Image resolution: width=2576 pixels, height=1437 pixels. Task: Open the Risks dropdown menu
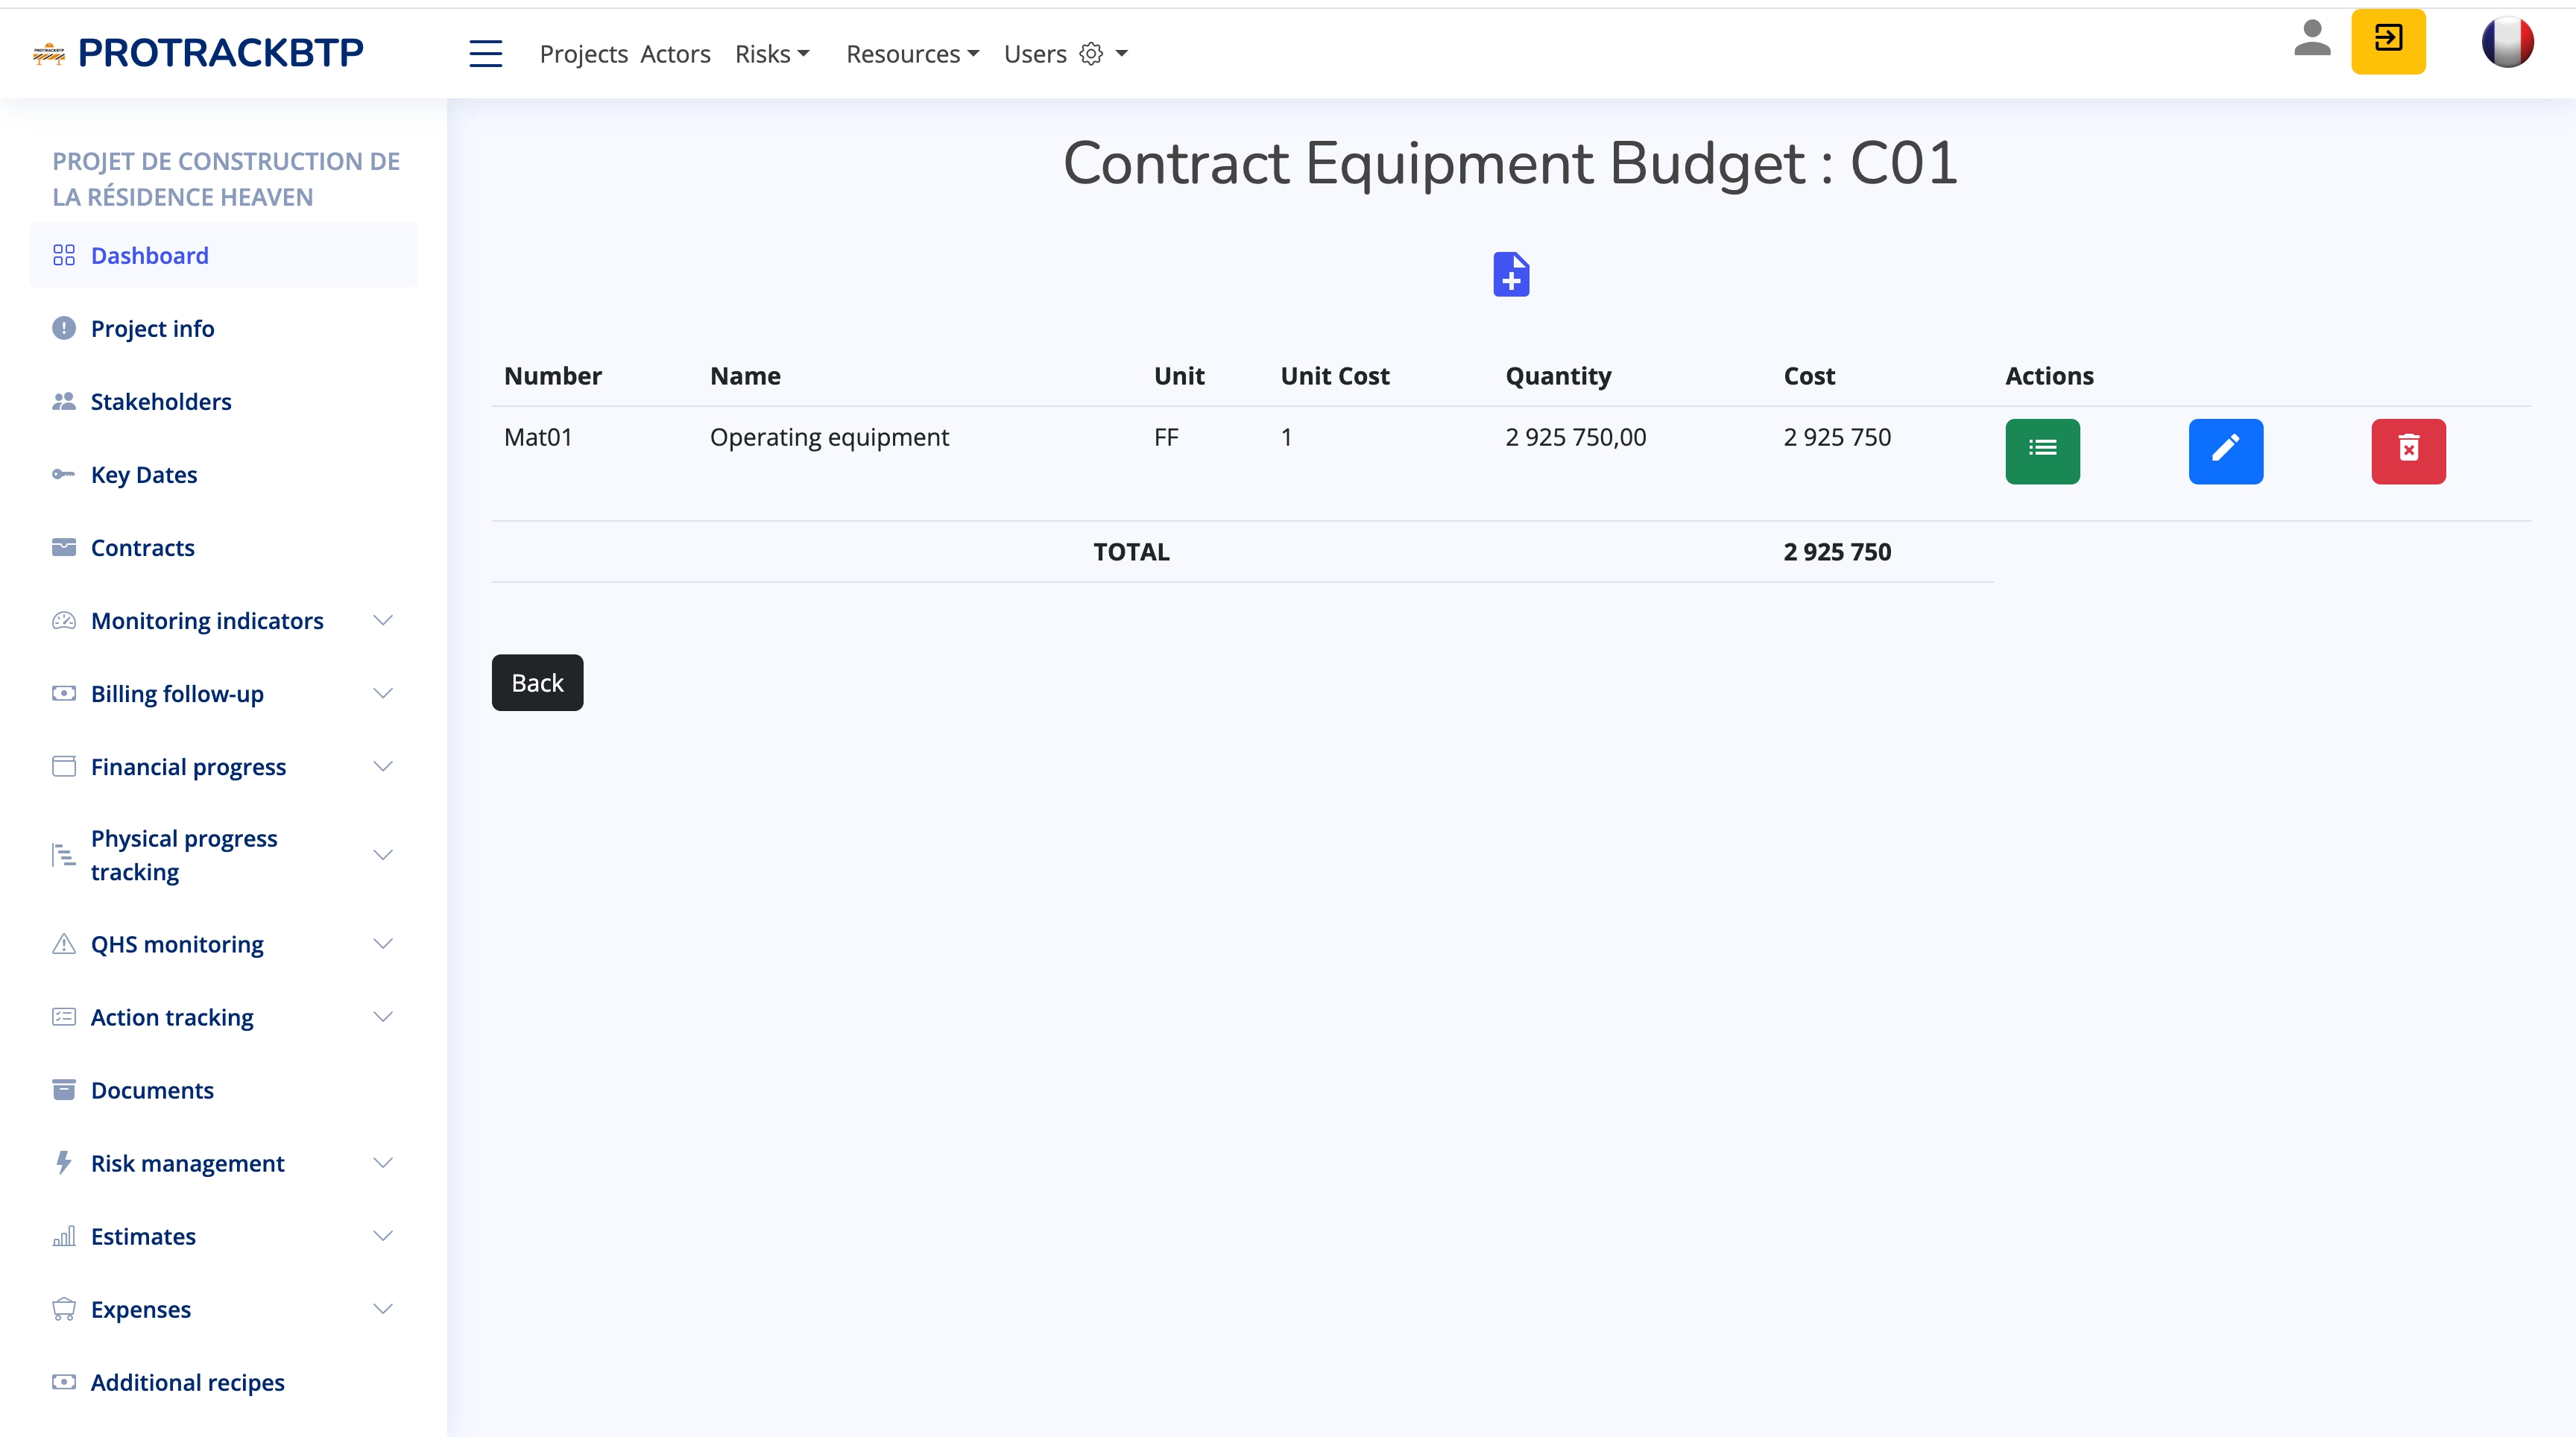pyautogui.click(x=772, y=54)
